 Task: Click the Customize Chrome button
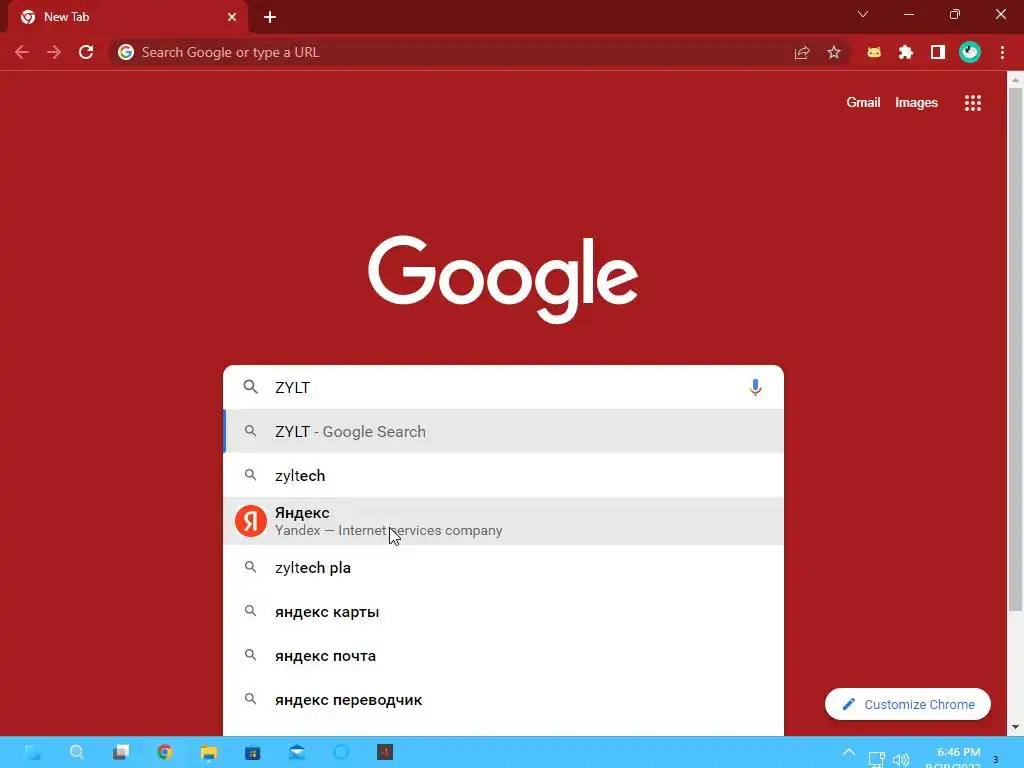908,704
